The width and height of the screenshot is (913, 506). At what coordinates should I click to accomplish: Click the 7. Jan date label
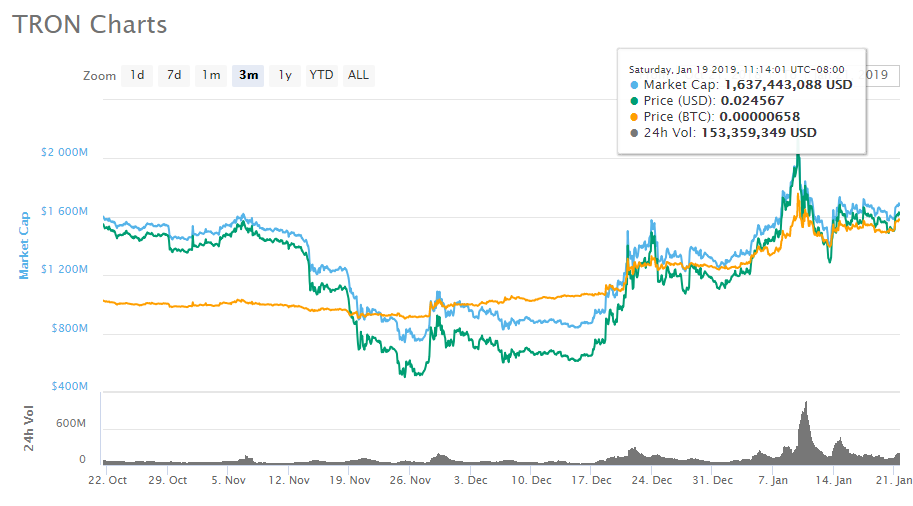coord(773,480)
